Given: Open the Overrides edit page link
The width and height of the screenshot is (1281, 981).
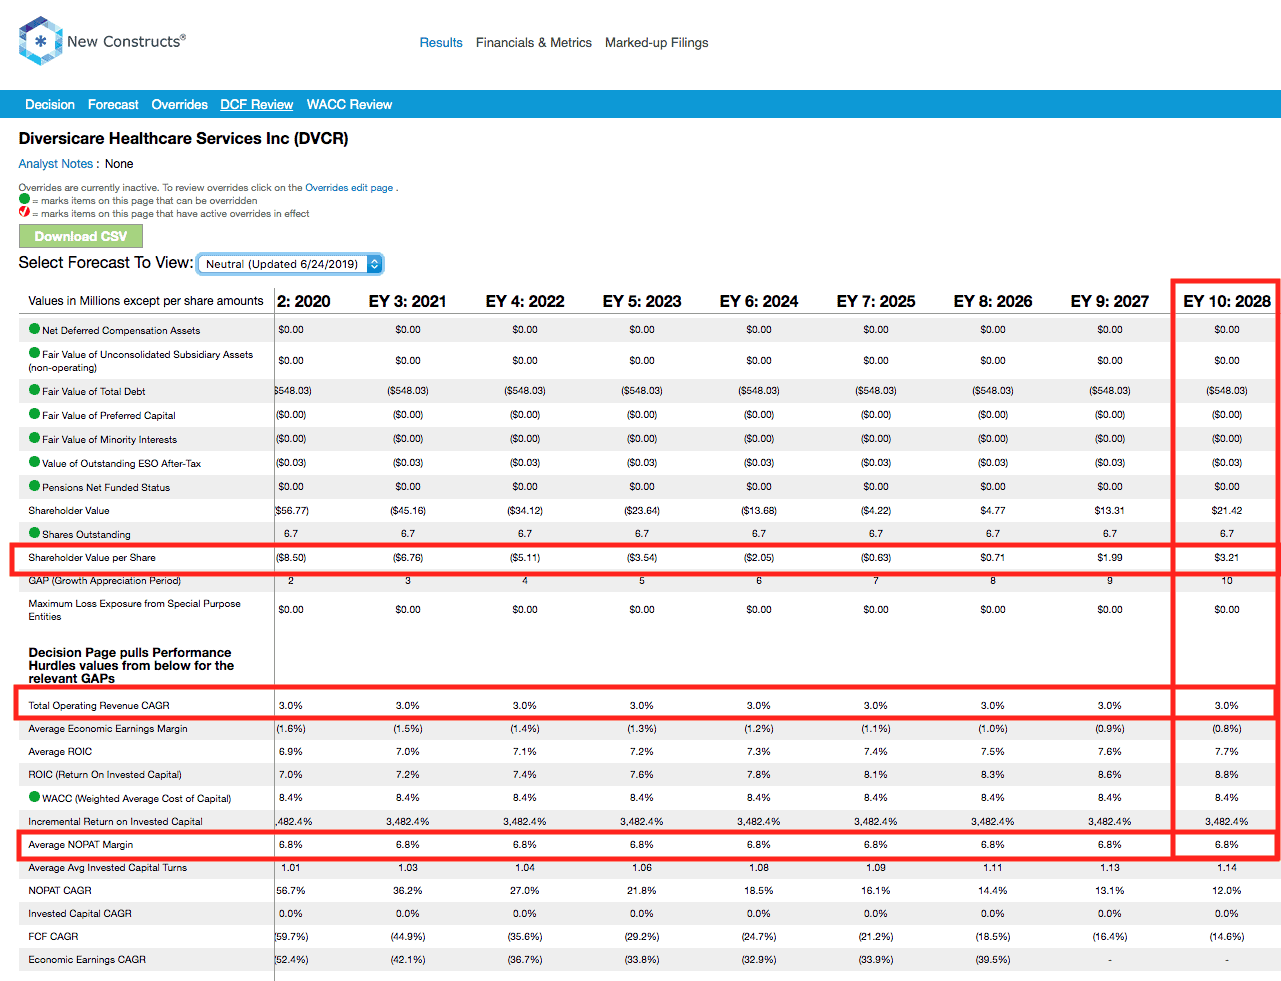Looking at the screenshot, I should point(349,187).
